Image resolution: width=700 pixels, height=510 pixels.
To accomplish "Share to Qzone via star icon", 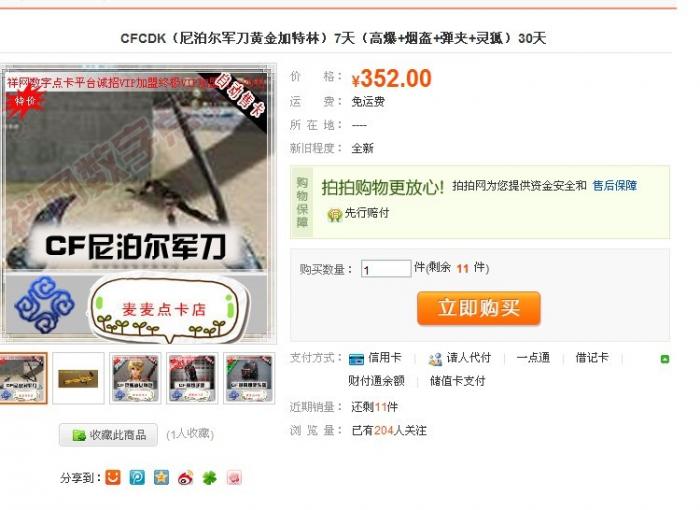I will point(161,477).
